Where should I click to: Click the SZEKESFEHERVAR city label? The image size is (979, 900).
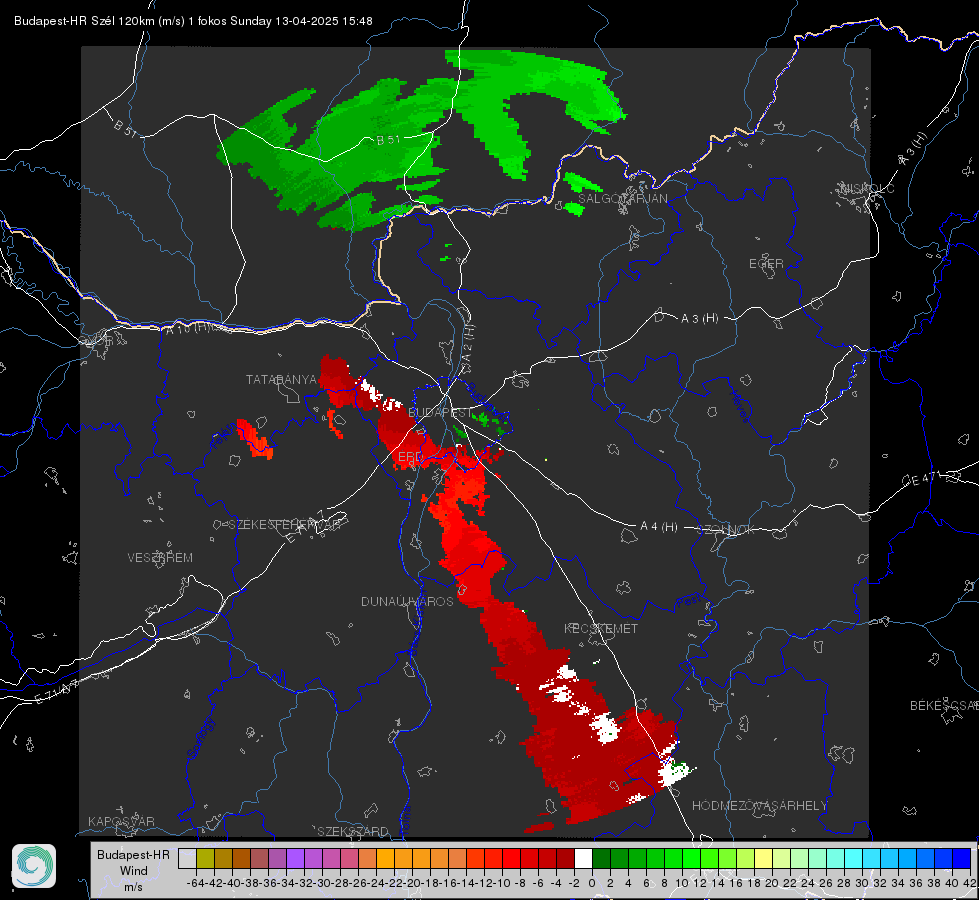(x=285, y=525)
